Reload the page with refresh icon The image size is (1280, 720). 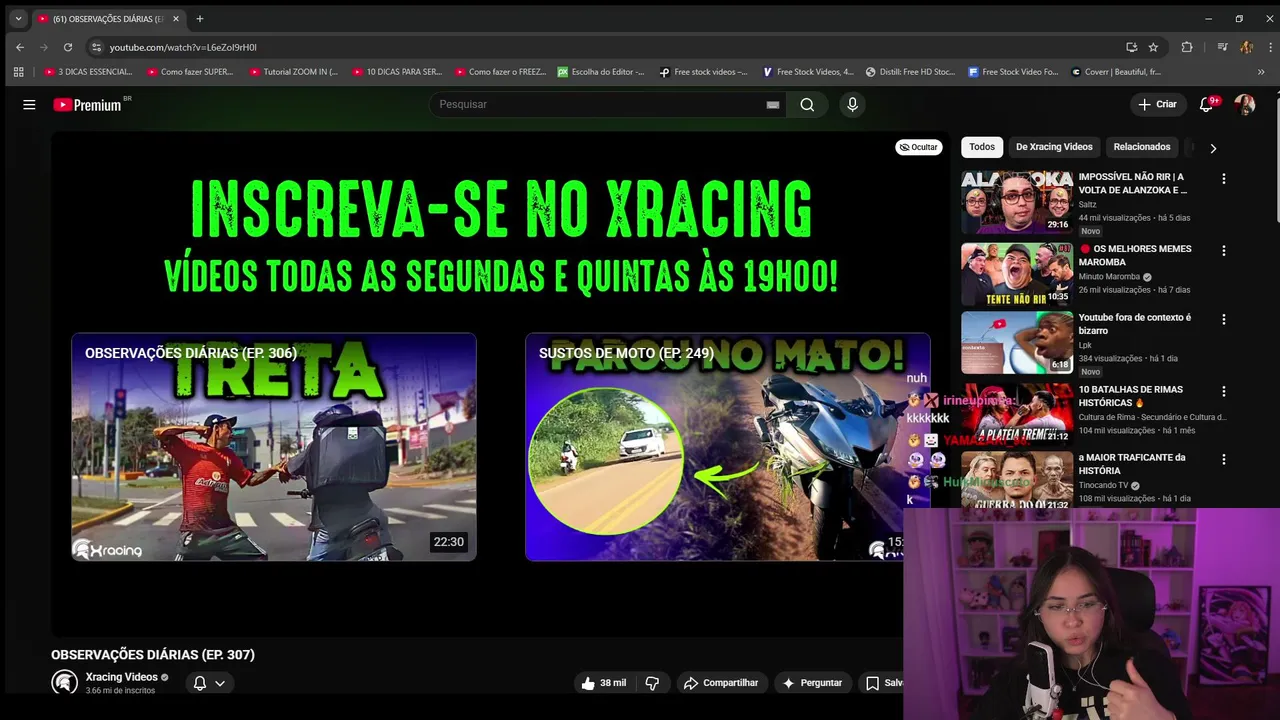[68, 47]
